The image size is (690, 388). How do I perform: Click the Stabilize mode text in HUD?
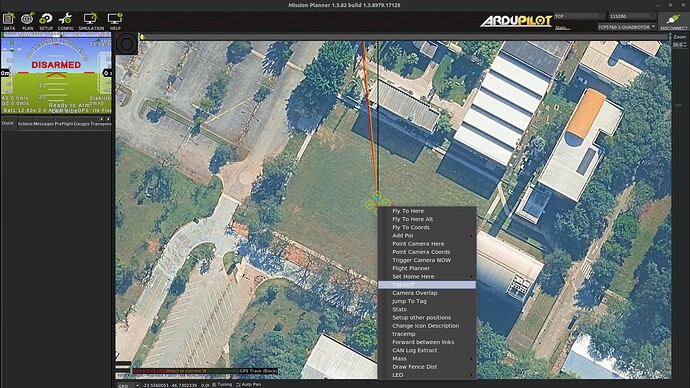pyautogui.click(x=100, y=98)
